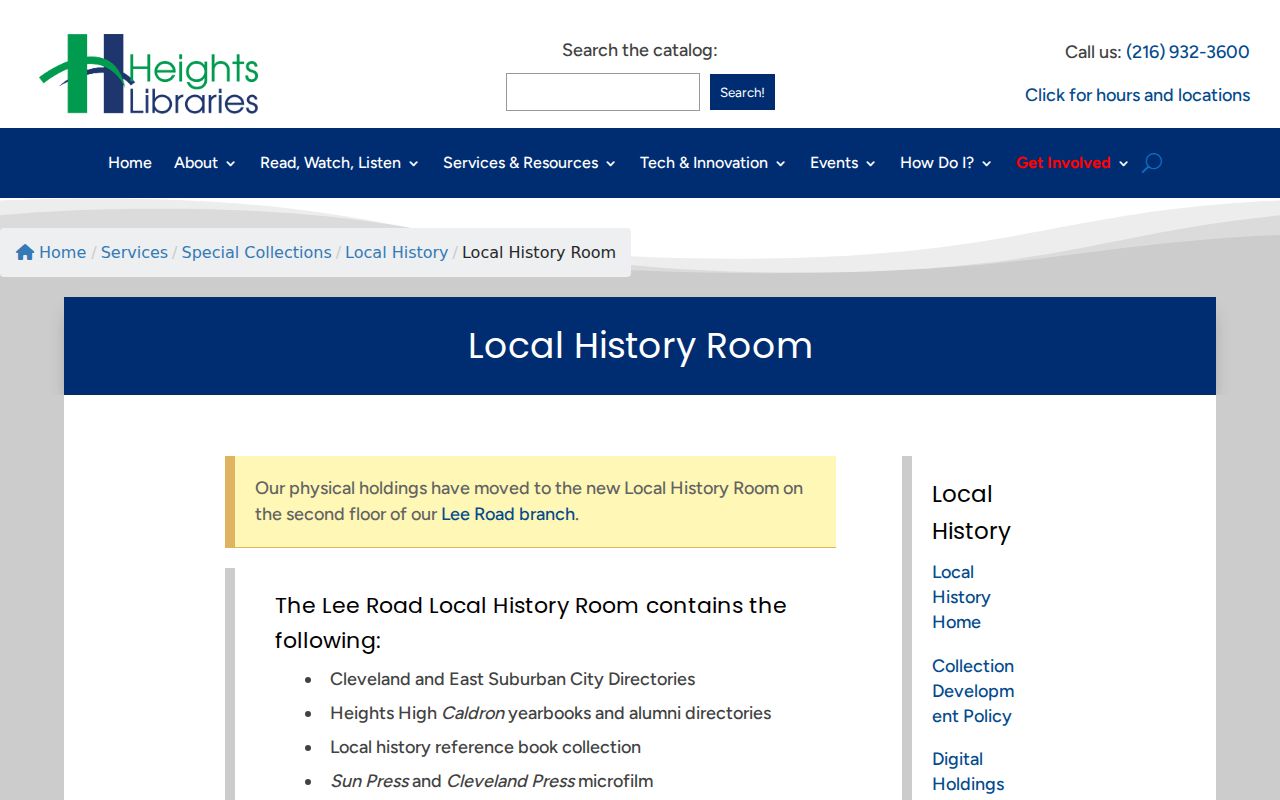Click the Local History Room page title

640,346
